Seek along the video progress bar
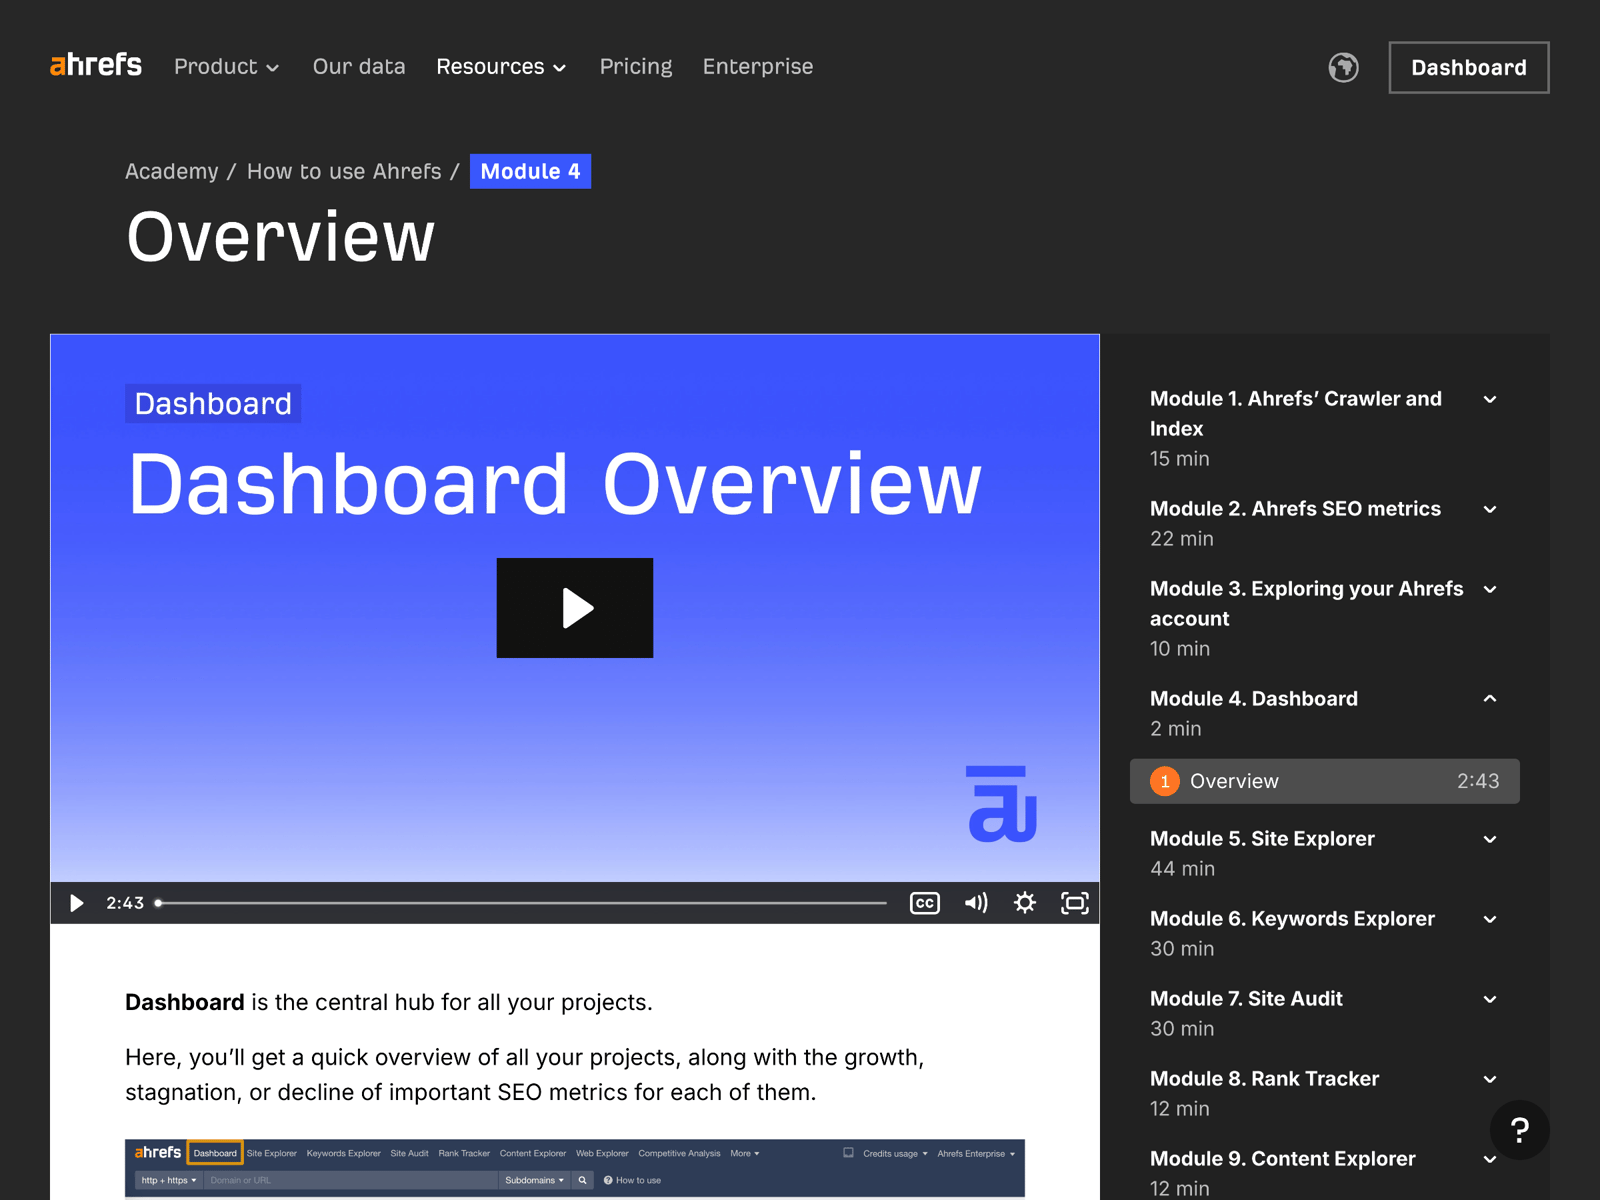This screenshot has height=1200, width=1600. click(522, 903)
